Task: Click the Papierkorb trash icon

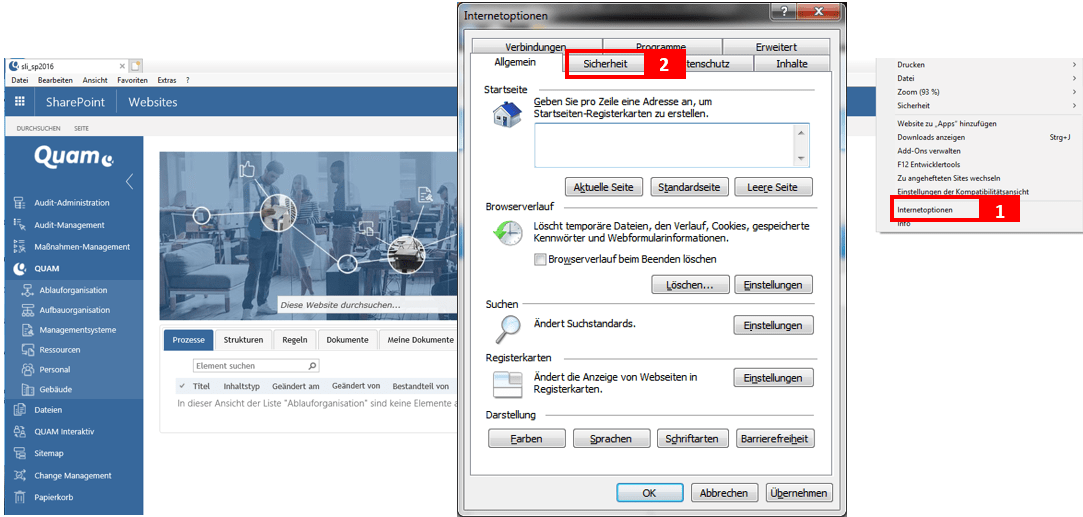Action: (20, 497)
